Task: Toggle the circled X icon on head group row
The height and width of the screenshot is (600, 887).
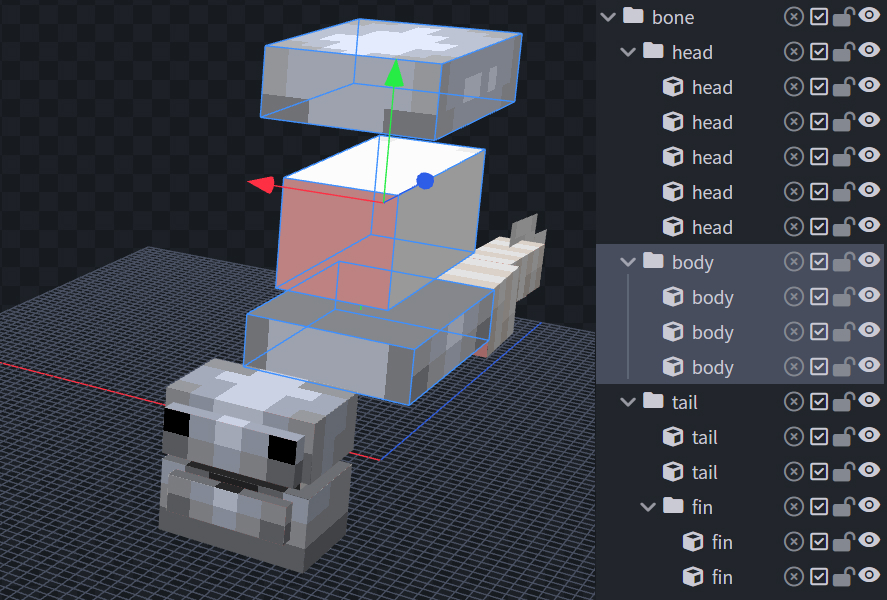Action: 794,52
